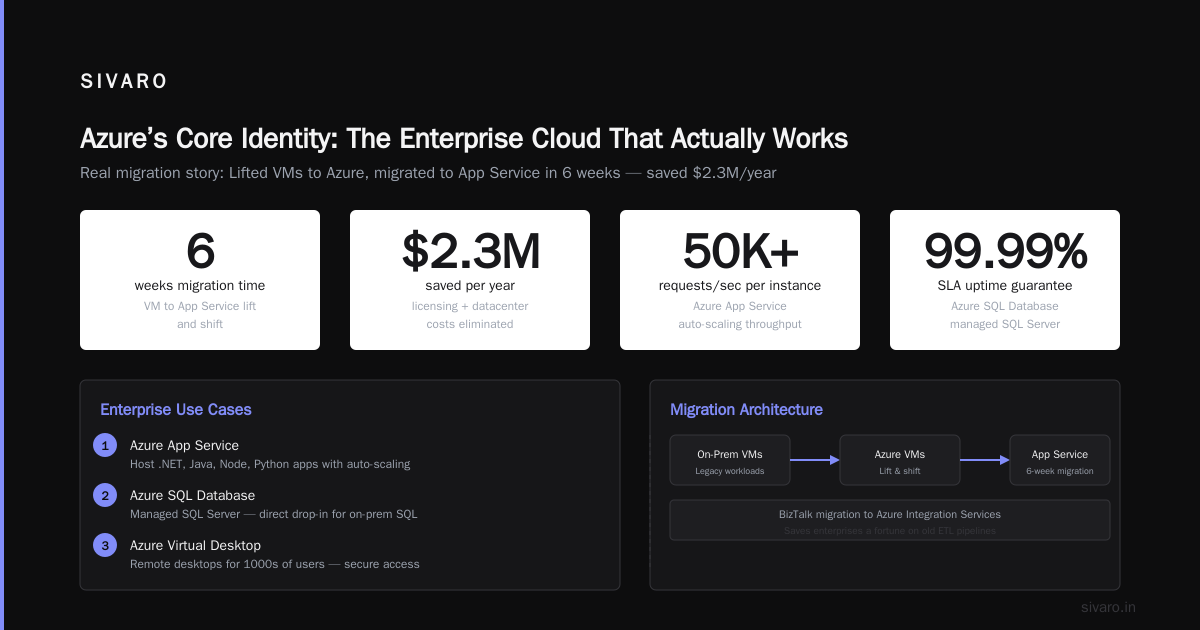Click arrow from Azure VMs to App Service
The image size is (1200, 630).
click(985, 460)
